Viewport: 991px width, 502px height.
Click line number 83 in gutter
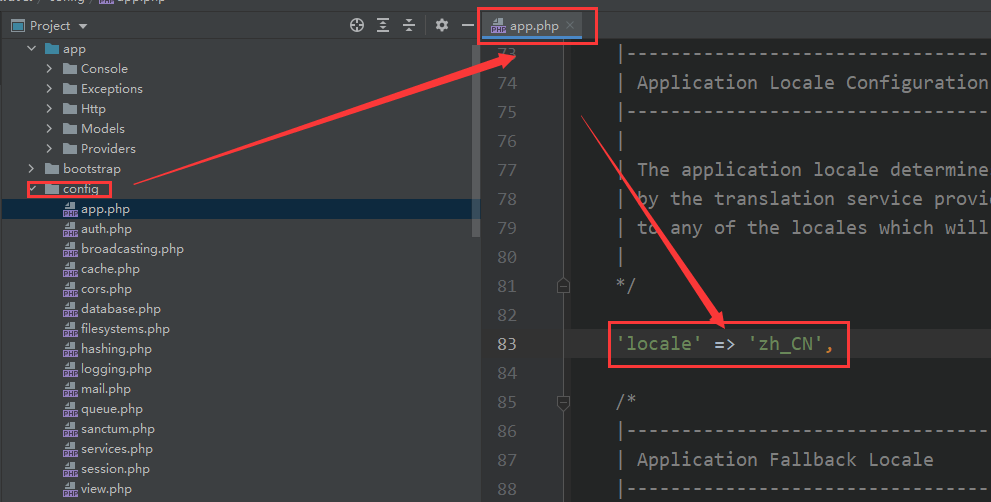(x=507, y=344)
